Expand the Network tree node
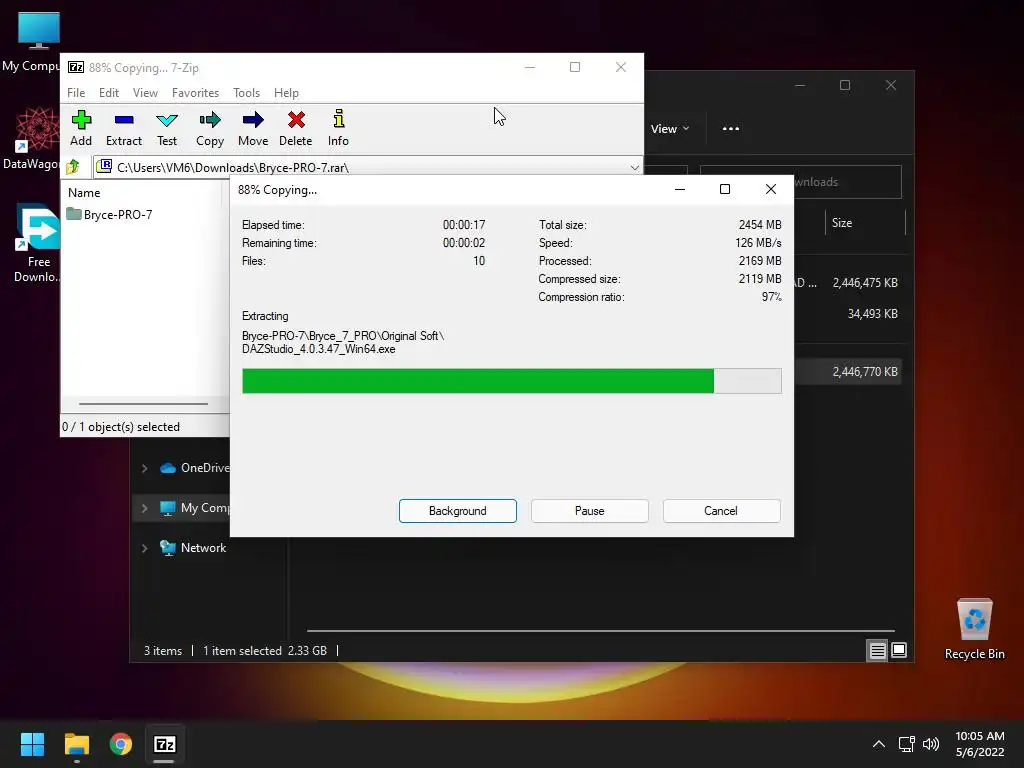 click(144, 549)
